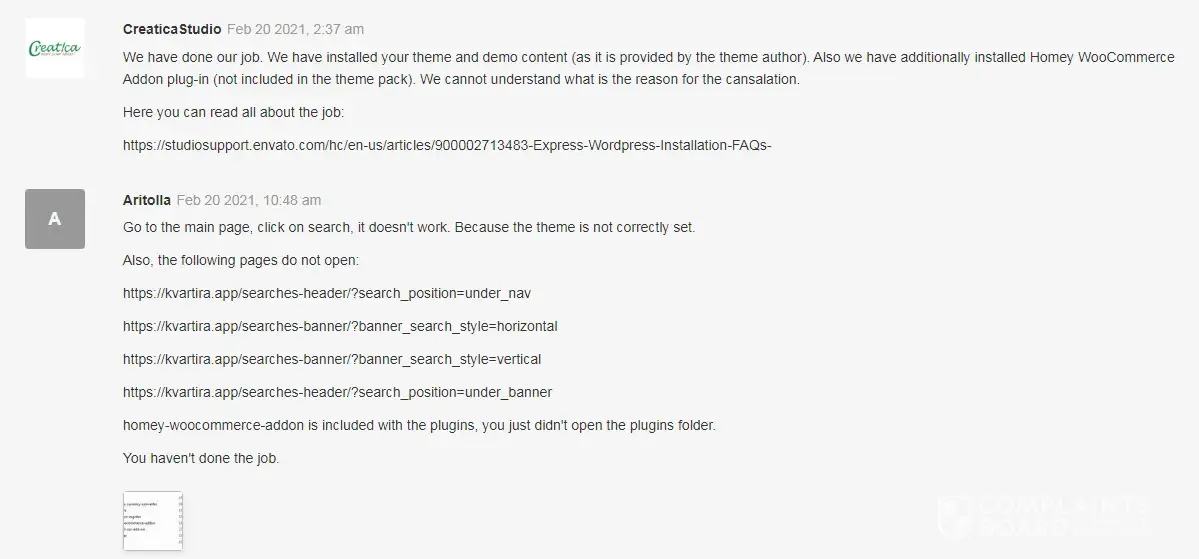Open the banner_search_style=vertical URL
Screen dimensions: 1199x559
click(332, 359)
